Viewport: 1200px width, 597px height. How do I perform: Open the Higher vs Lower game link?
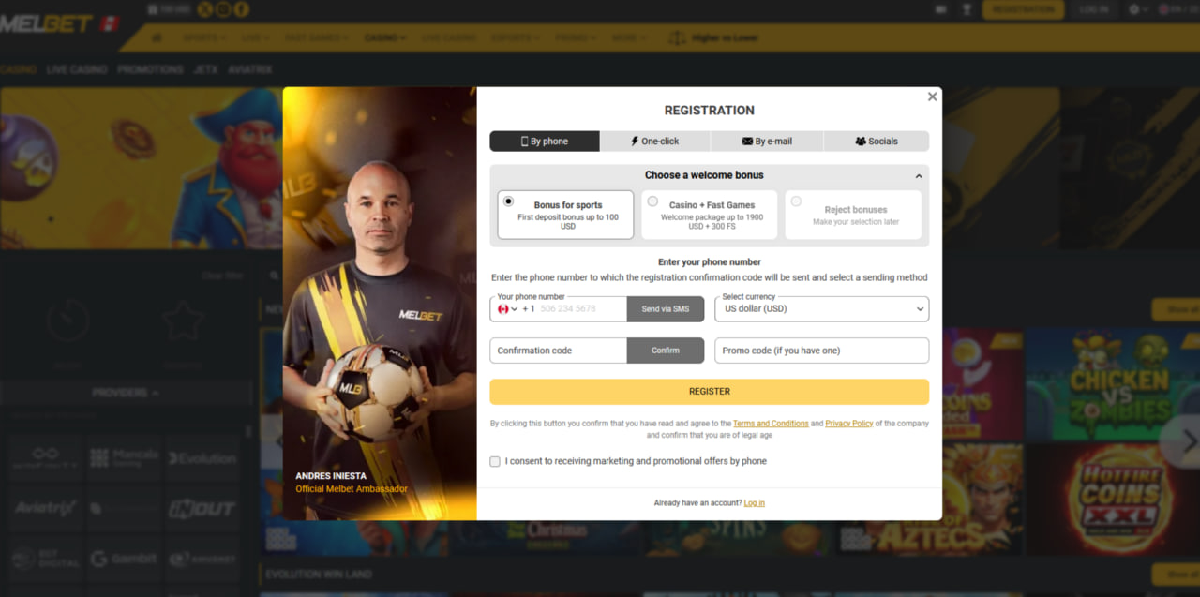coord(712,38)
